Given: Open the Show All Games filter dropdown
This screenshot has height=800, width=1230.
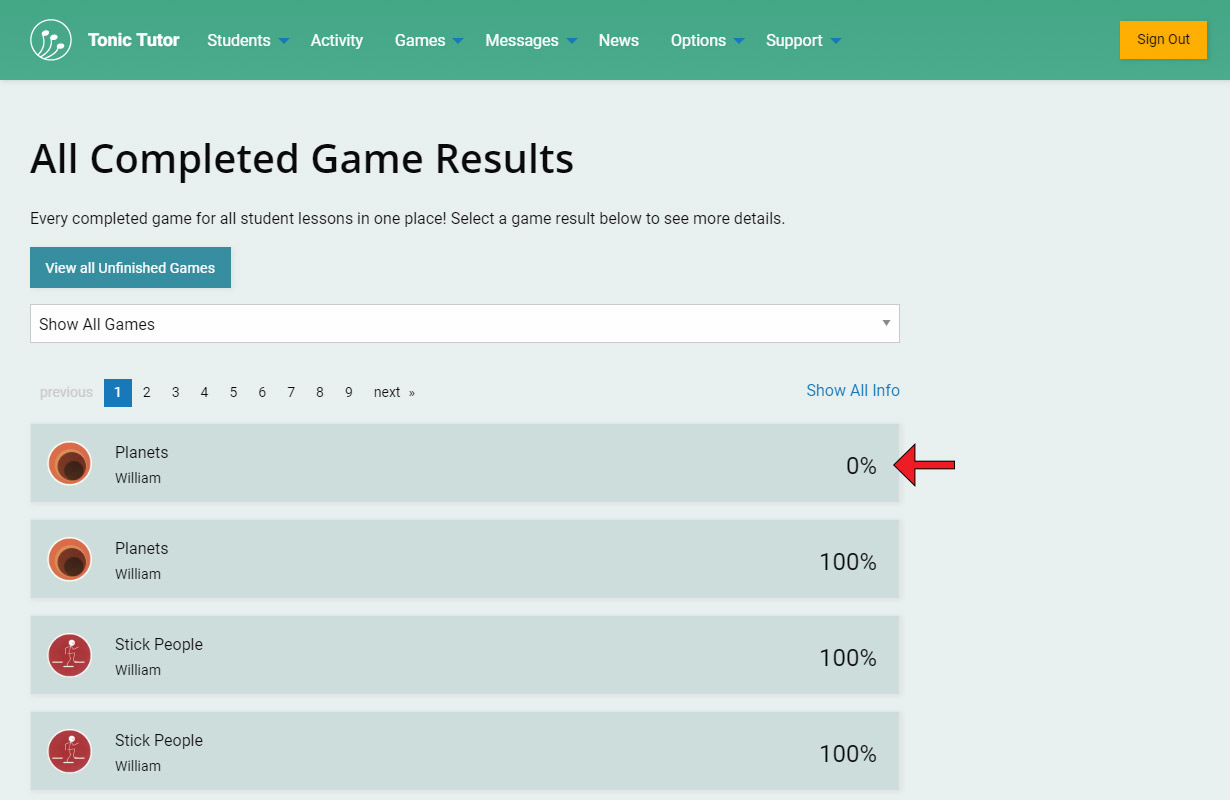Looking at the screenshot, I should 464,324.
